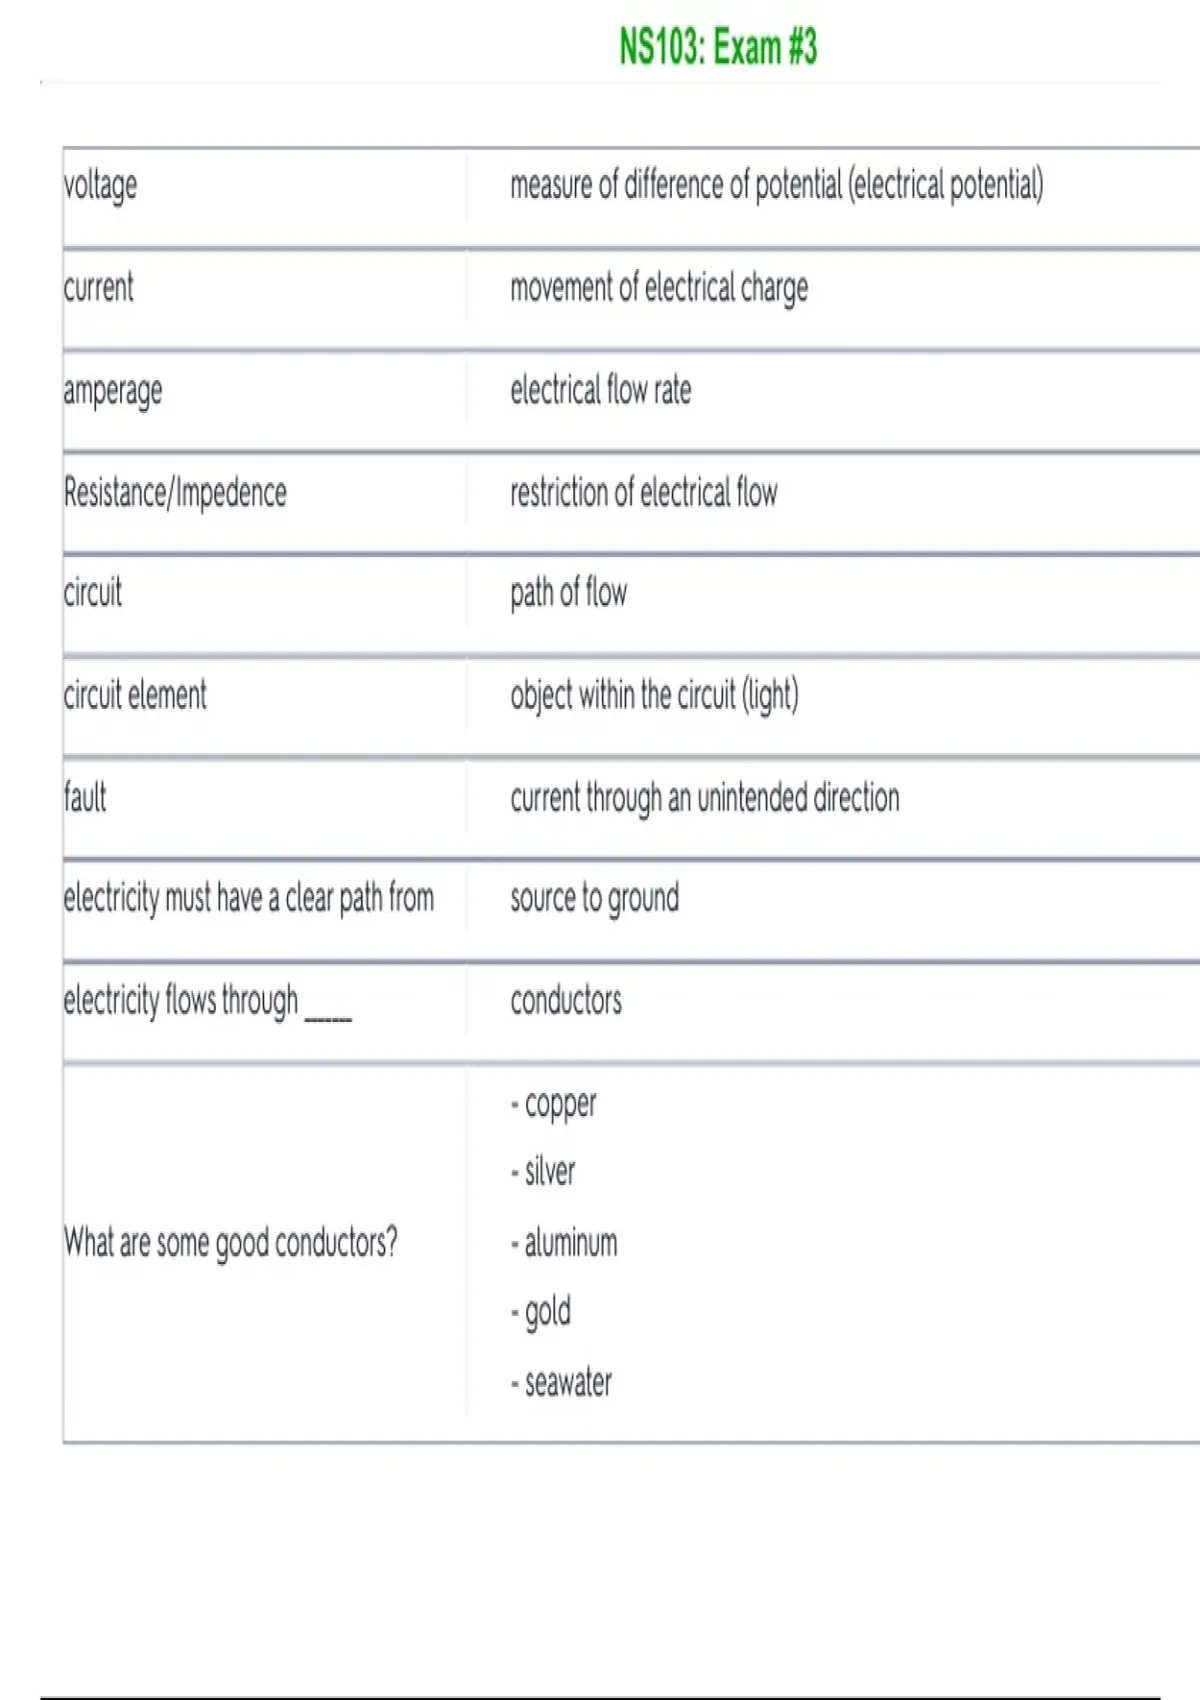Click the 'electrical flow rate' definition
The image size is (1200, 1700).
600,390
